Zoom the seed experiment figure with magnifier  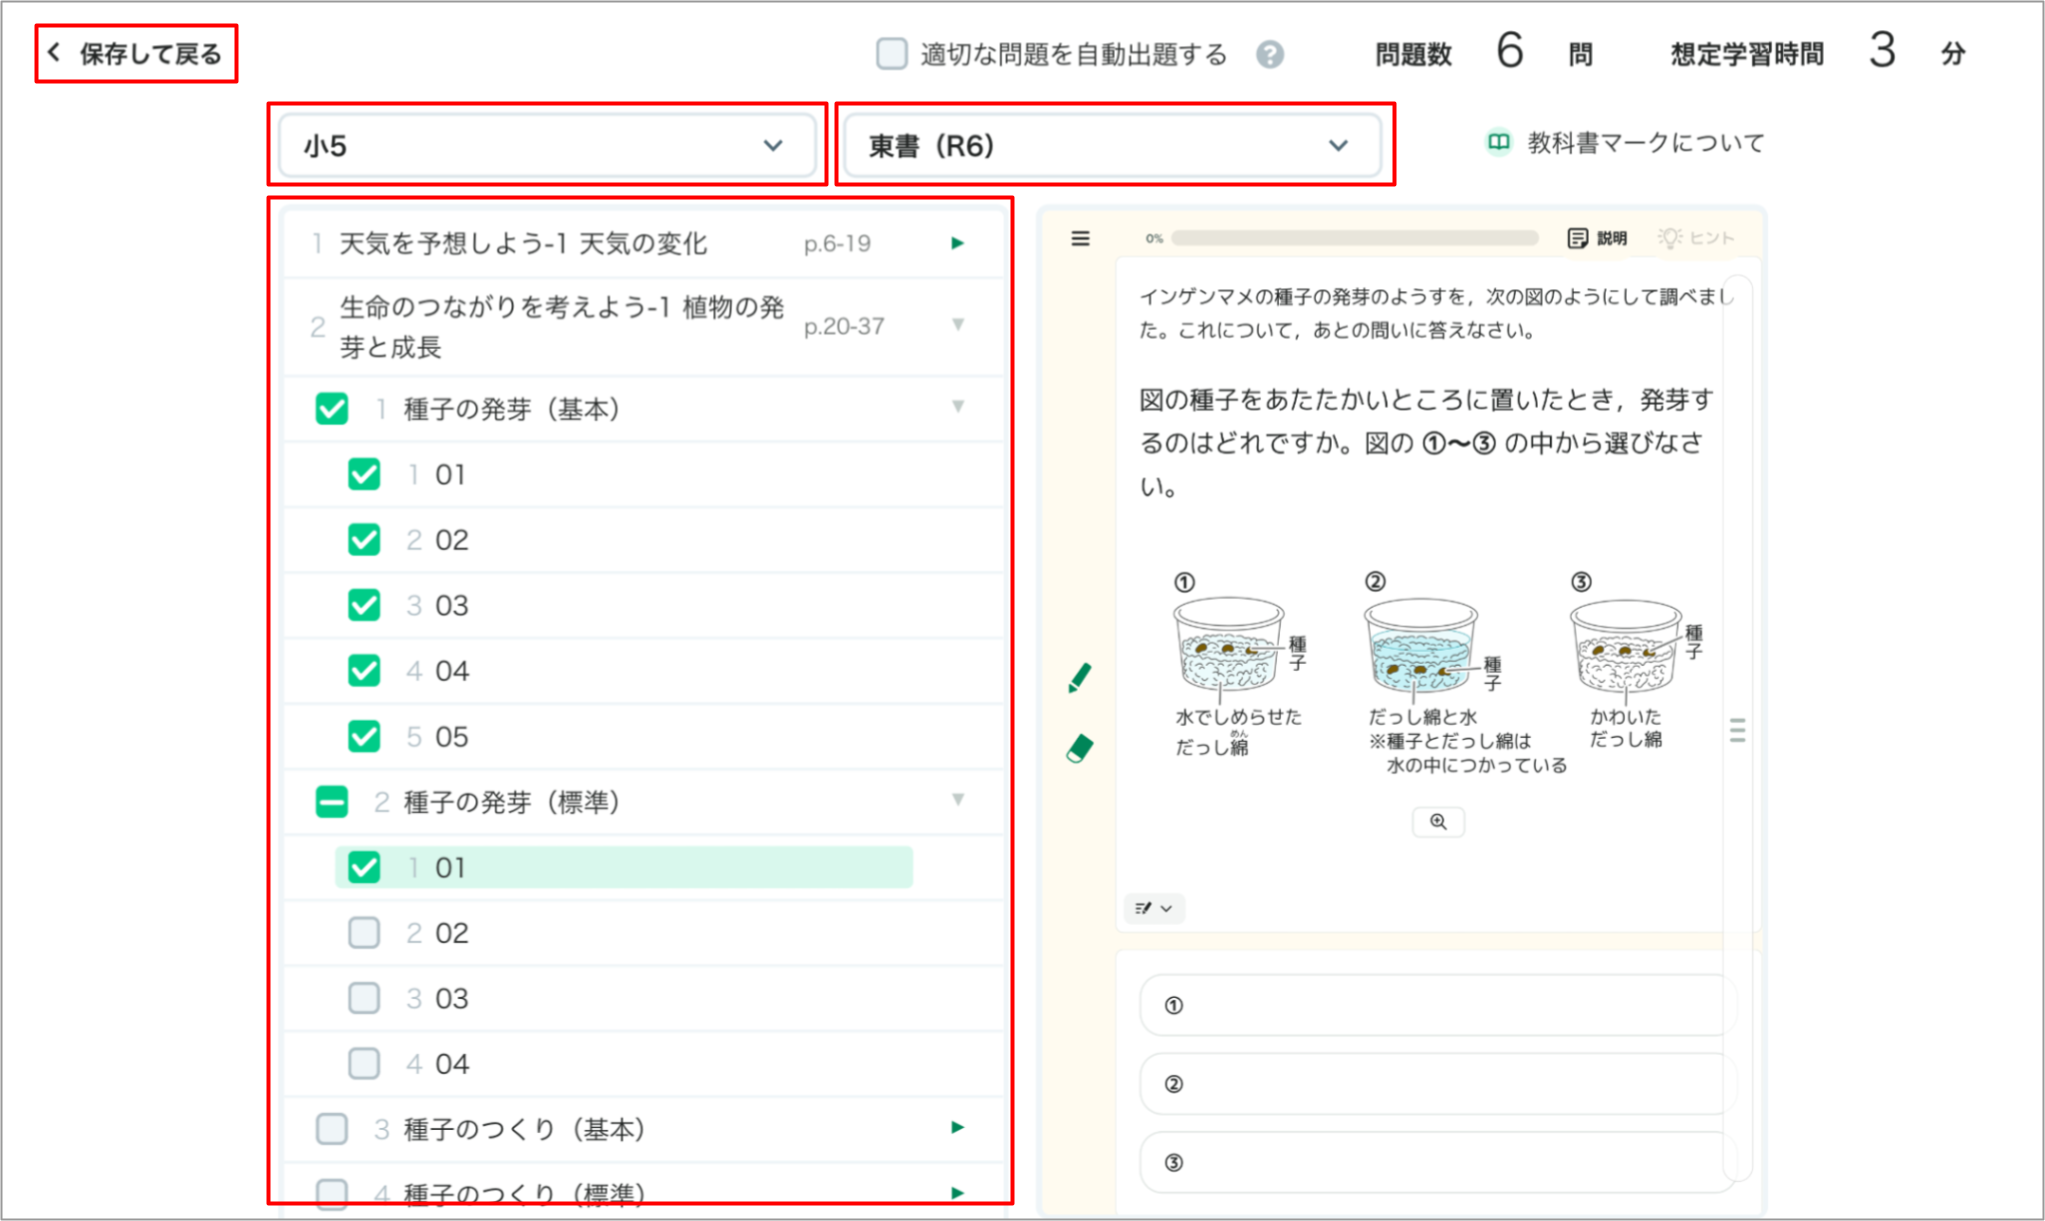pos(1438,821)
